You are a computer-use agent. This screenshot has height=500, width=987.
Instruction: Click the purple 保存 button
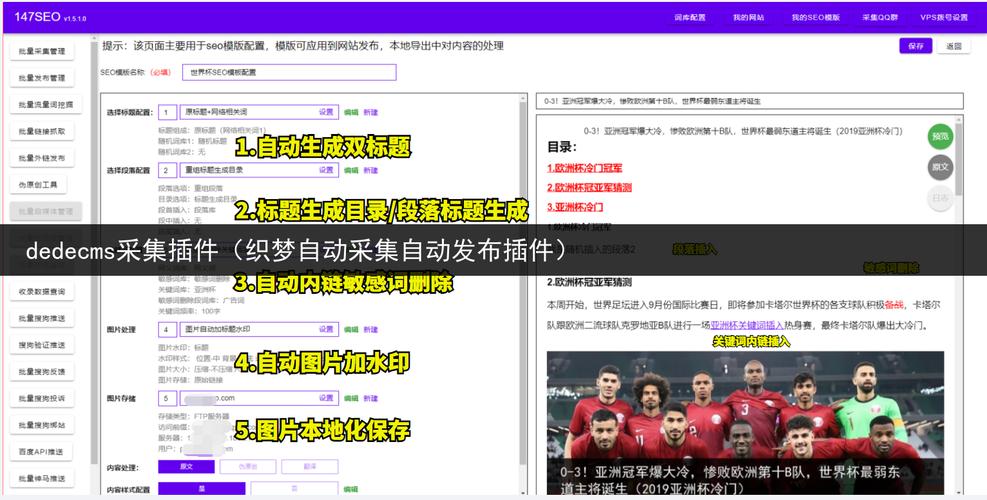coord(916,46)
